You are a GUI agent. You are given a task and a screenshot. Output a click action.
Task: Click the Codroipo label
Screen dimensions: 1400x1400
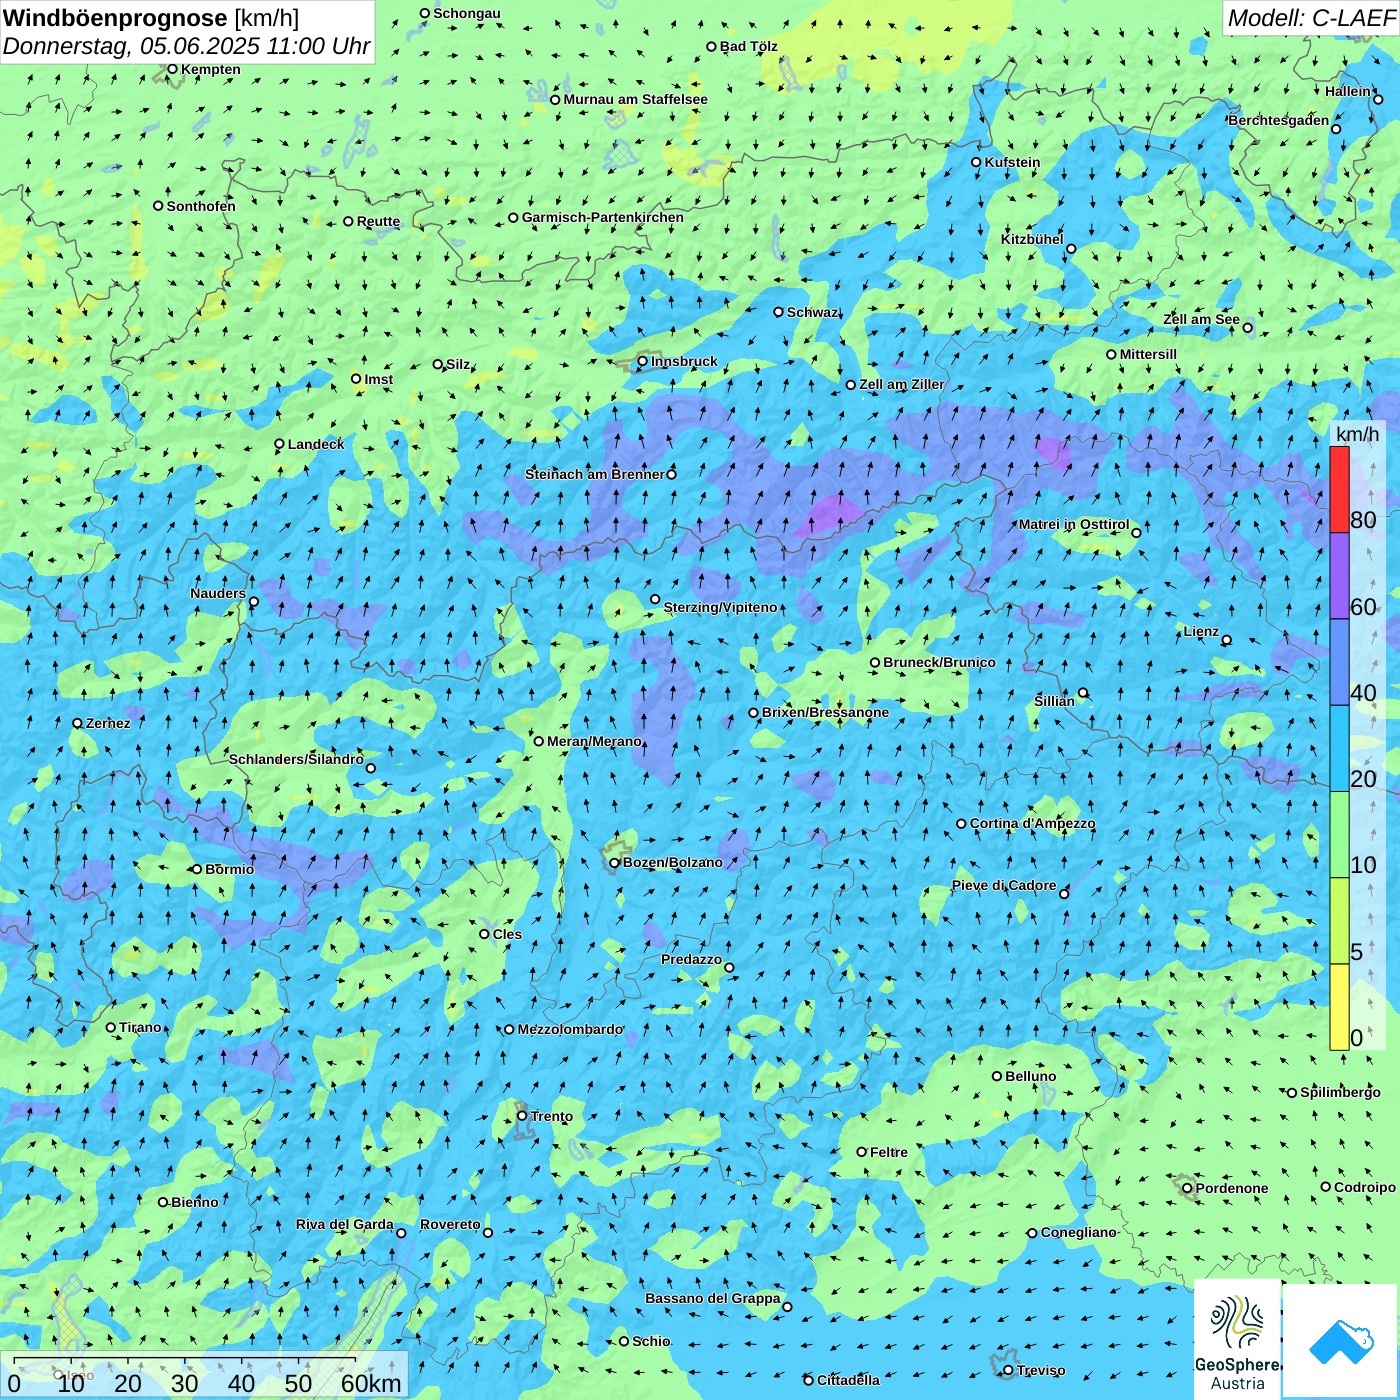(1365, 1187)
